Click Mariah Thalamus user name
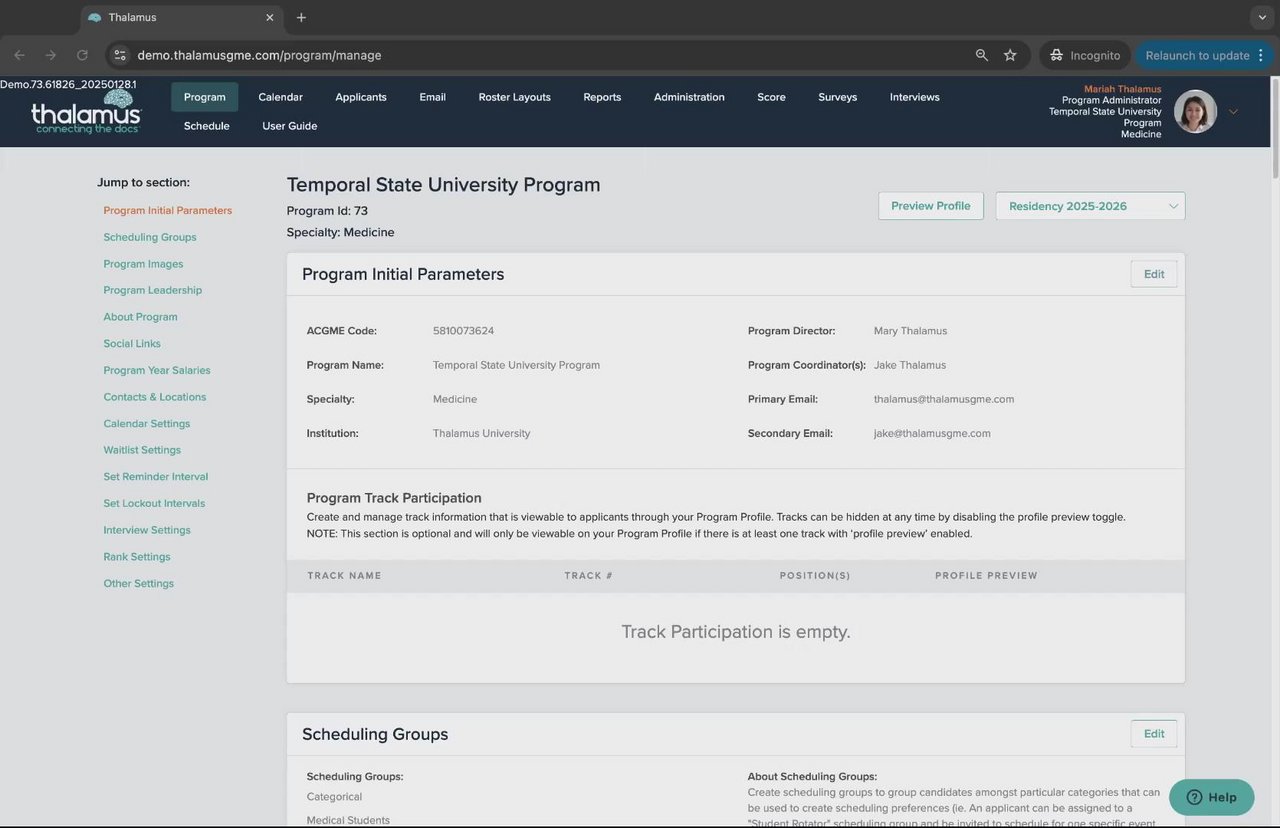Viewport: 1280px width, 828px height. 1122,89
